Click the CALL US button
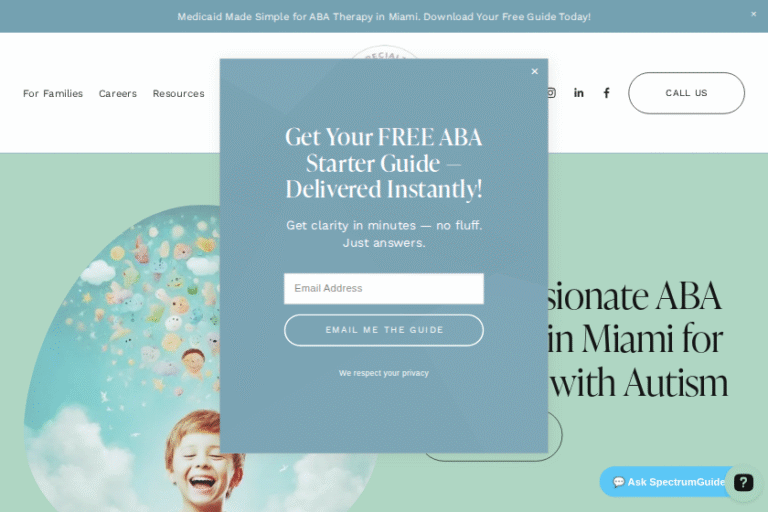Viewport: 768px width, 512px height. click(x=686, y=93)
